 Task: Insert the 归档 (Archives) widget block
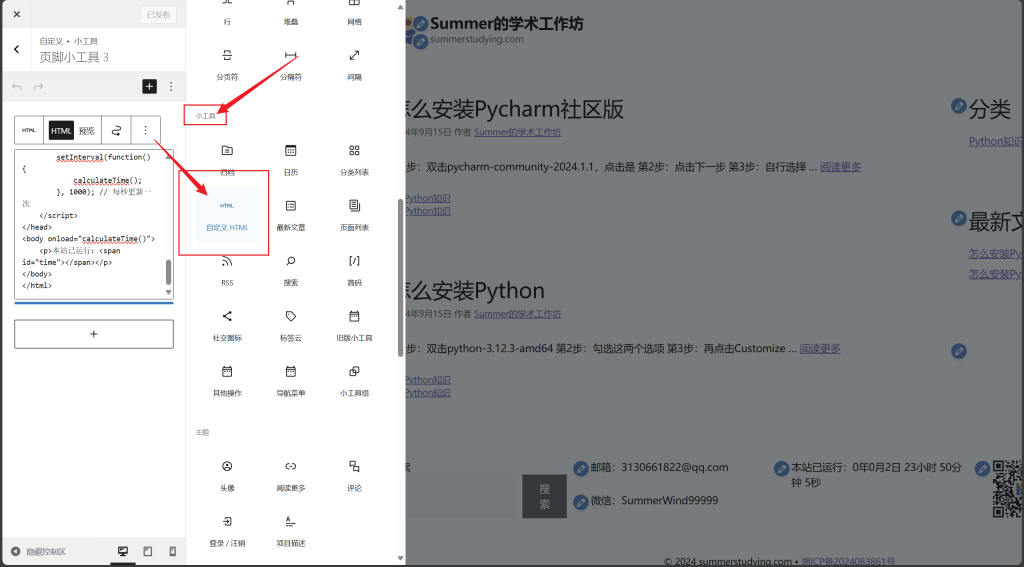click(227, 159)
